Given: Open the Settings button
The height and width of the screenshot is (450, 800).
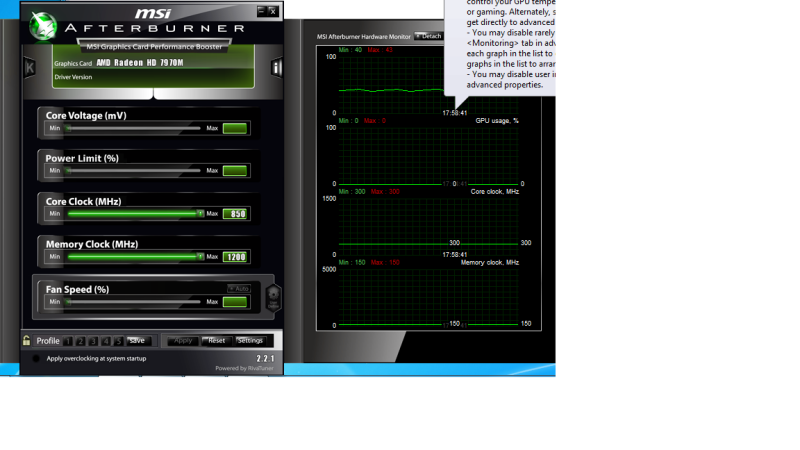Looking at the screenshot, I should (x=250, y=340).
